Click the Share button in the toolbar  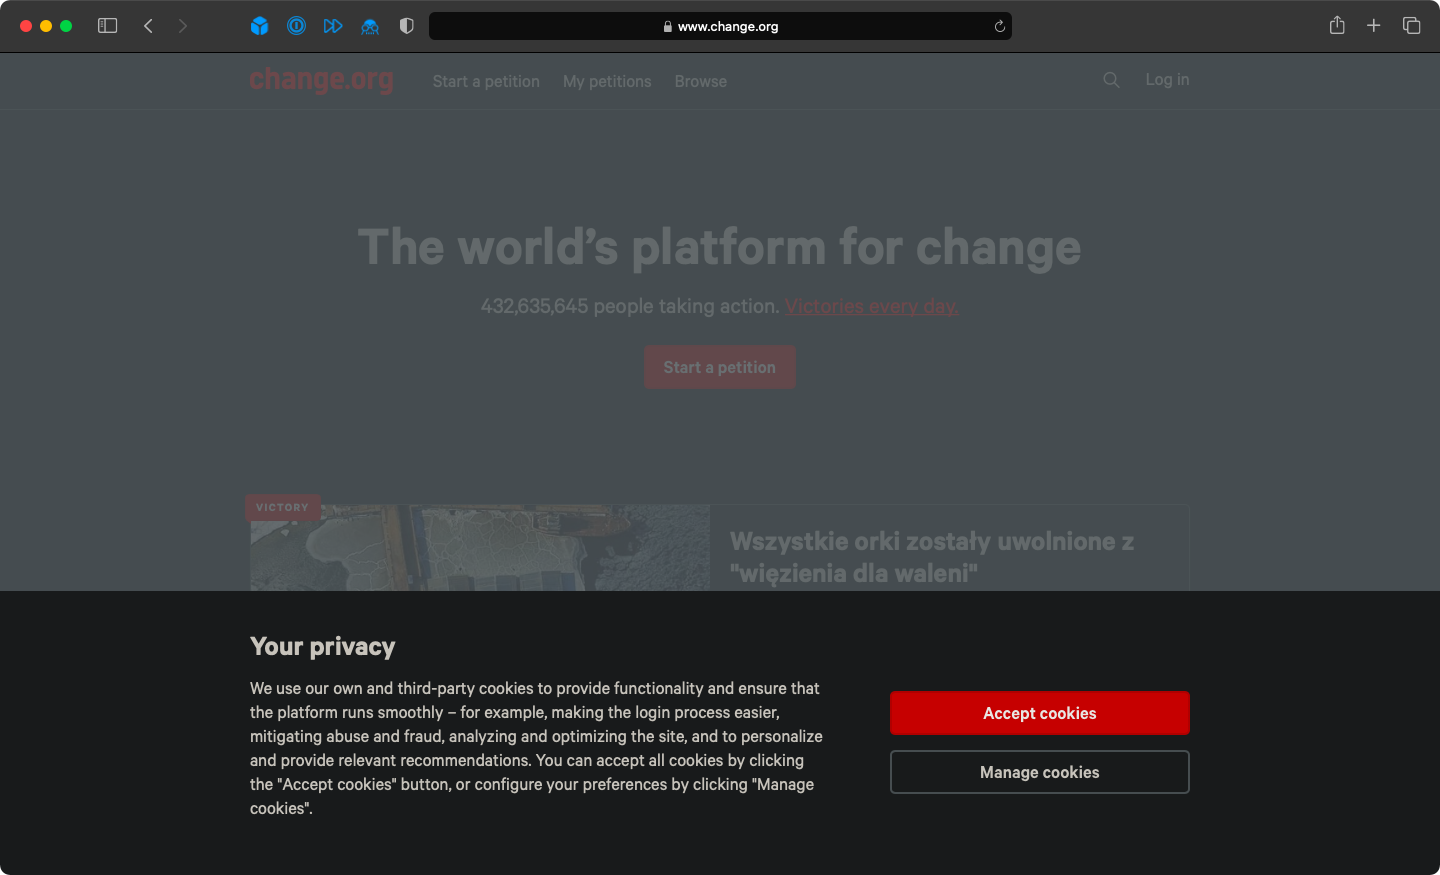(1337, 26)
